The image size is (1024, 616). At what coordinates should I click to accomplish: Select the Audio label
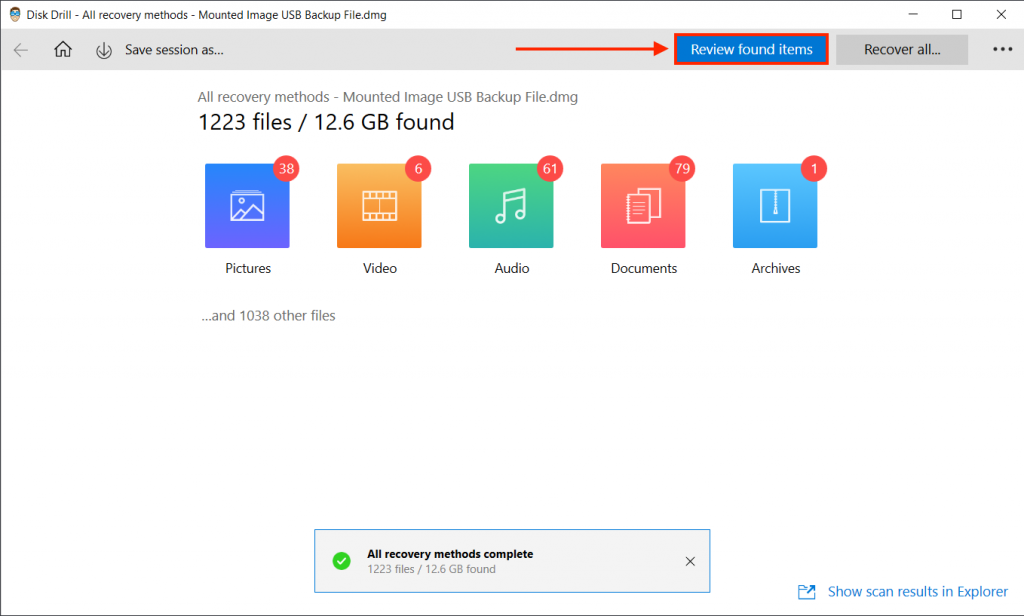[x=512, y=268]
